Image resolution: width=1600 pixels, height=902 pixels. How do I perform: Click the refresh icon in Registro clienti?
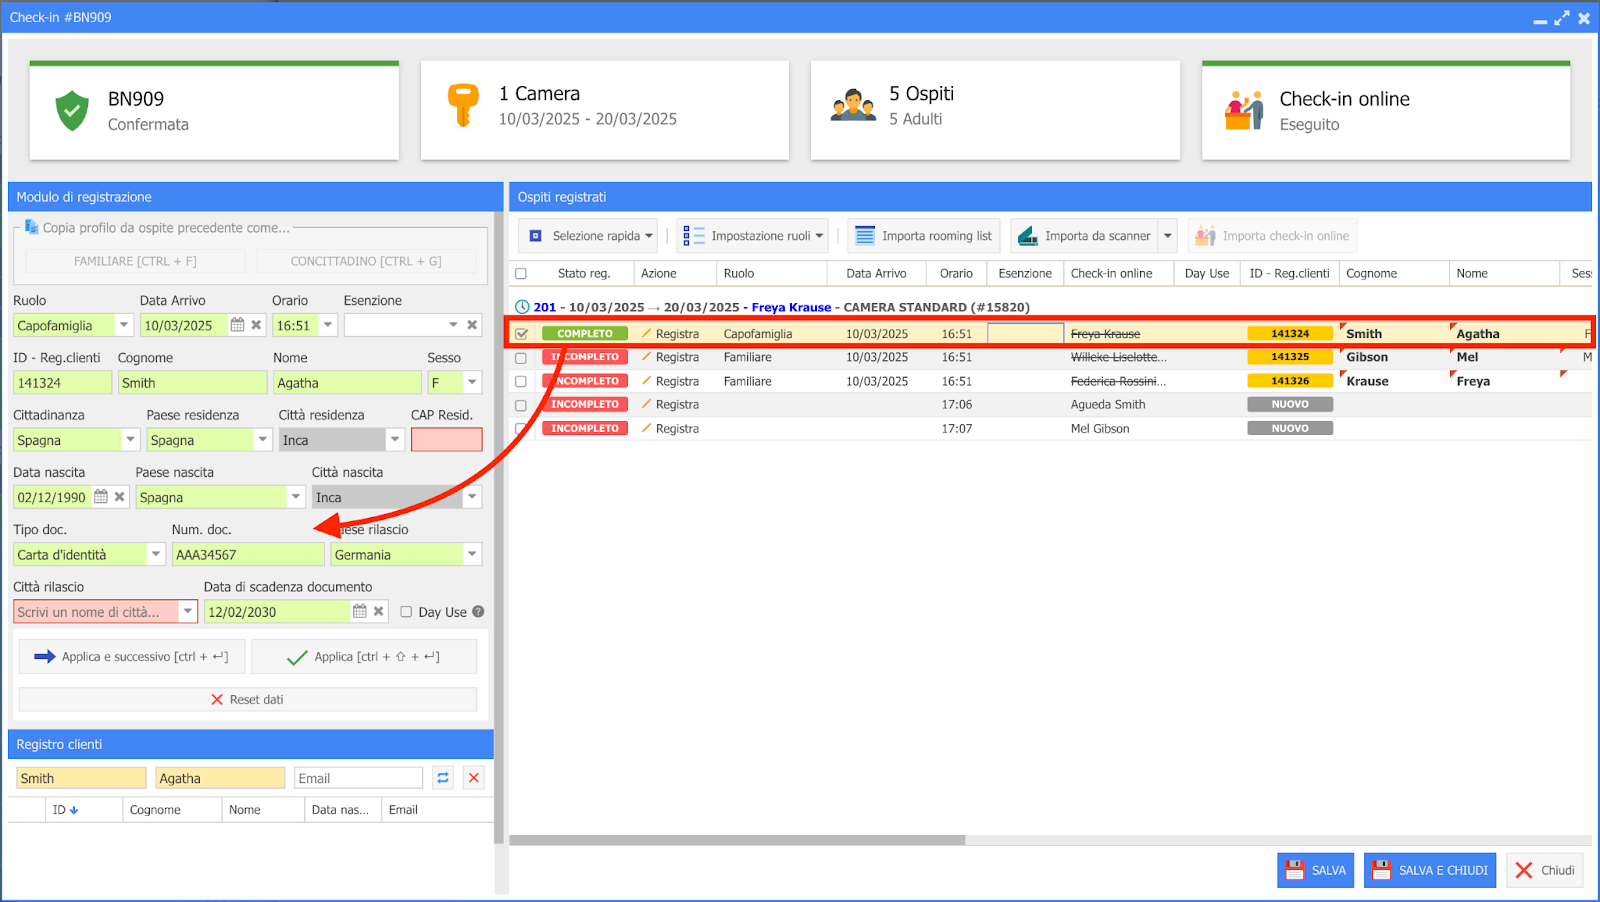[443, 778]
